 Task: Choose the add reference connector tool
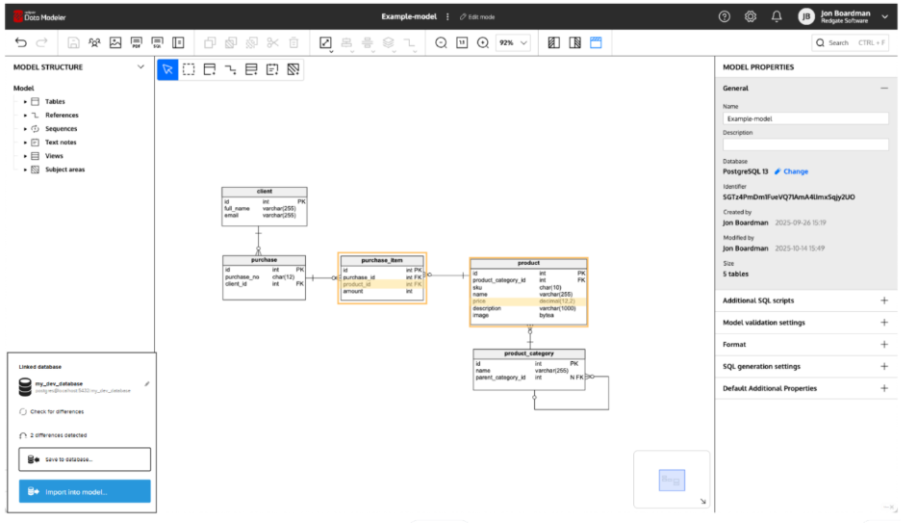[x=230, y=69]
